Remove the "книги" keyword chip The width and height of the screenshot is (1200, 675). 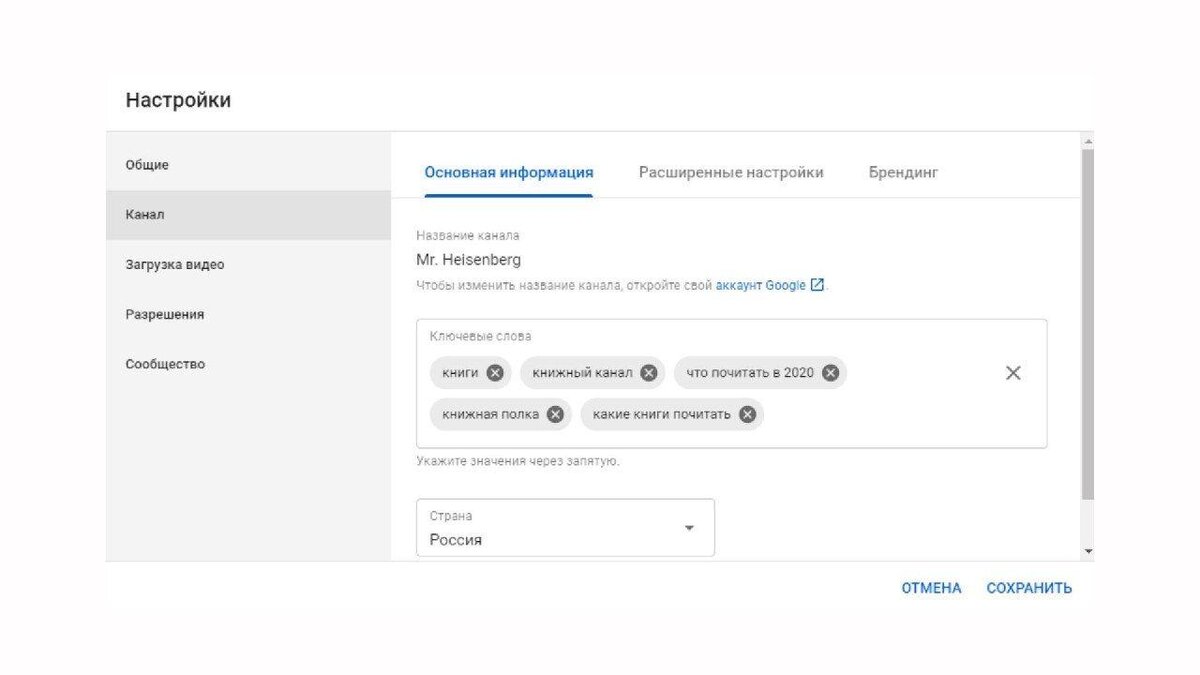495,373
